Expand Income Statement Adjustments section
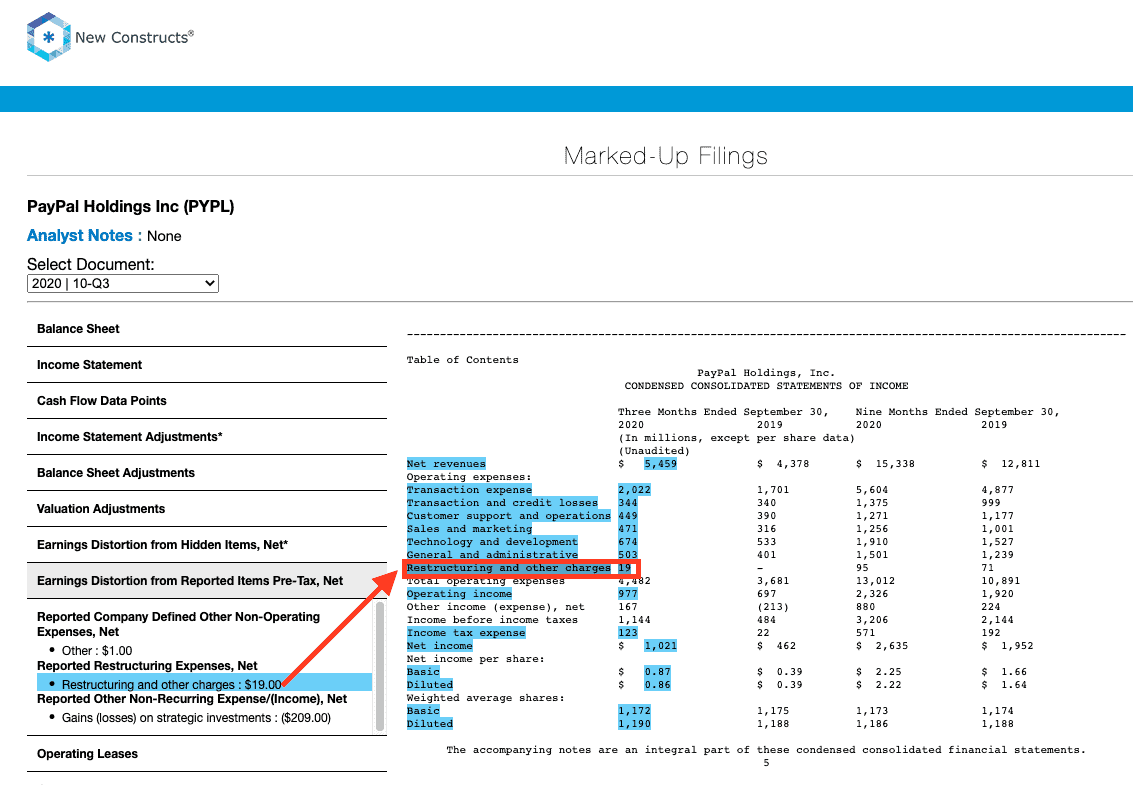This screenshot has height=785, width=1133. click(207, 437)
